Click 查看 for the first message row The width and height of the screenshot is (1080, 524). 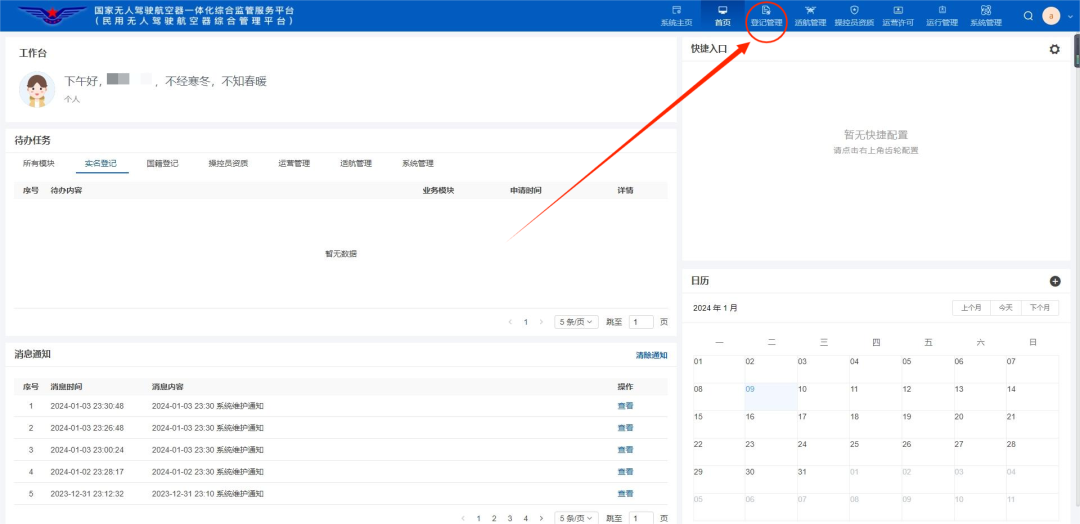(x=625, y=406)
